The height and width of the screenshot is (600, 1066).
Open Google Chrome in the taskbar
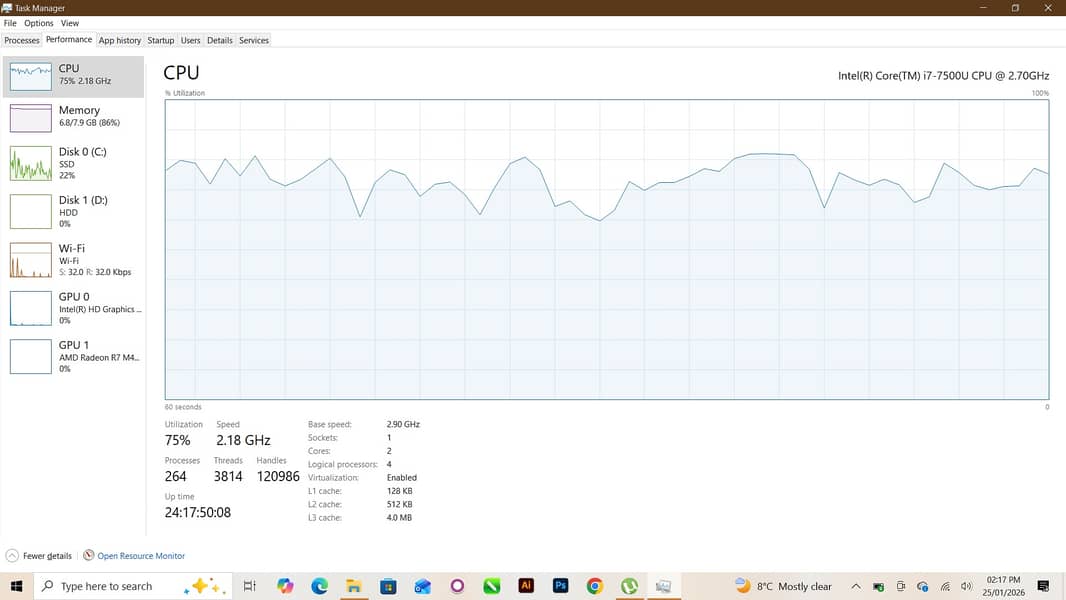pos(595,586)
